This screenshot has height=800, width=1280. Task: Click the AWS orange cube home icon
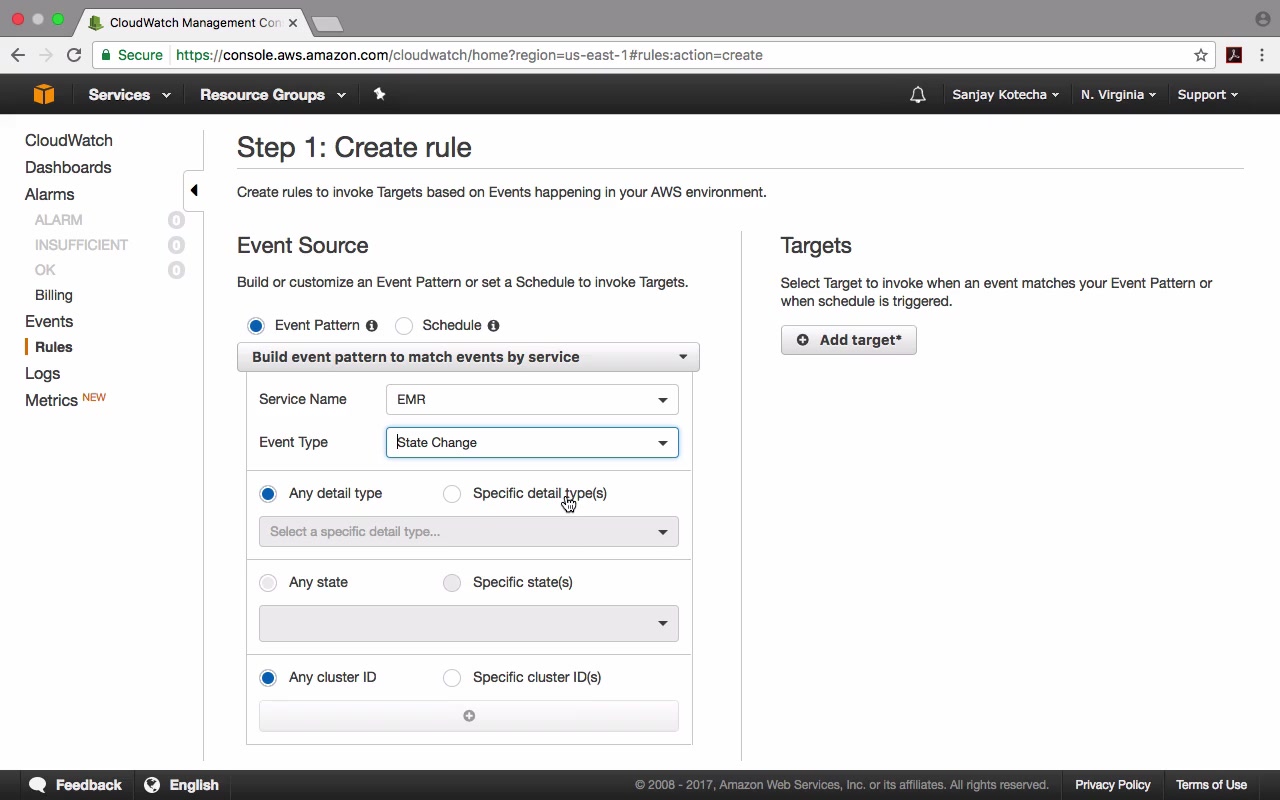(43, 94)
